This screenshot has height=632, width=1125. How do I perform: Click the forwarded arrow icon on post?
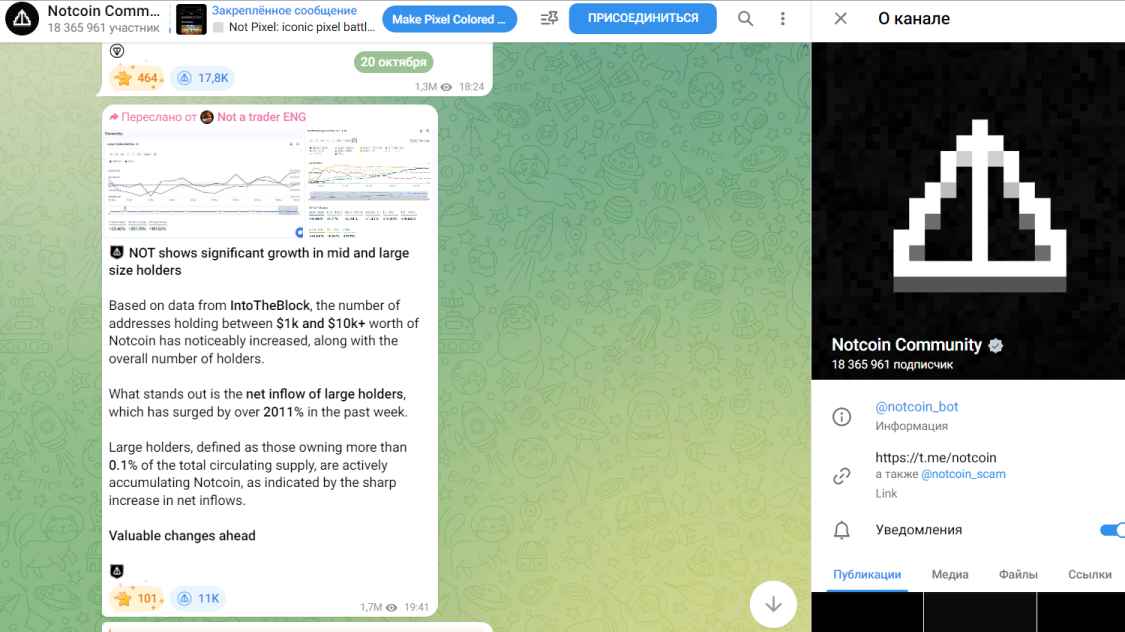pos(113,117)
